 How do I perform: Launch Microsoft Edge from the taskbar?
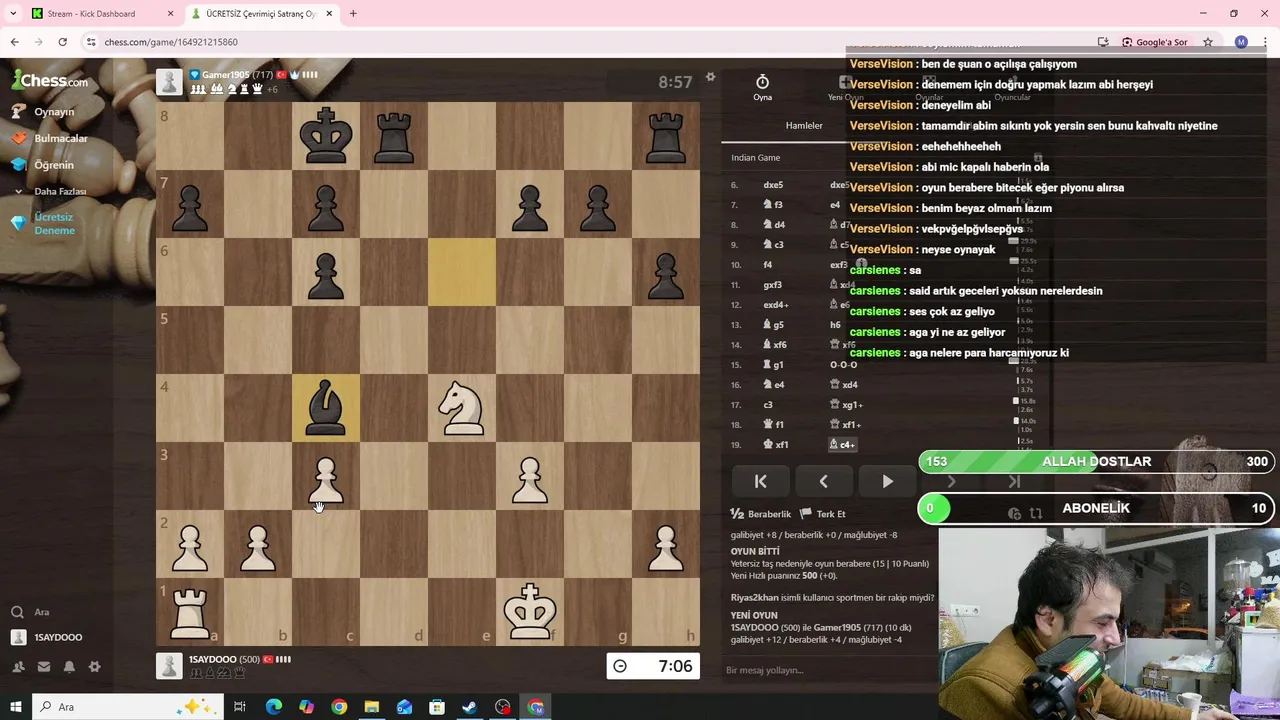273,707
